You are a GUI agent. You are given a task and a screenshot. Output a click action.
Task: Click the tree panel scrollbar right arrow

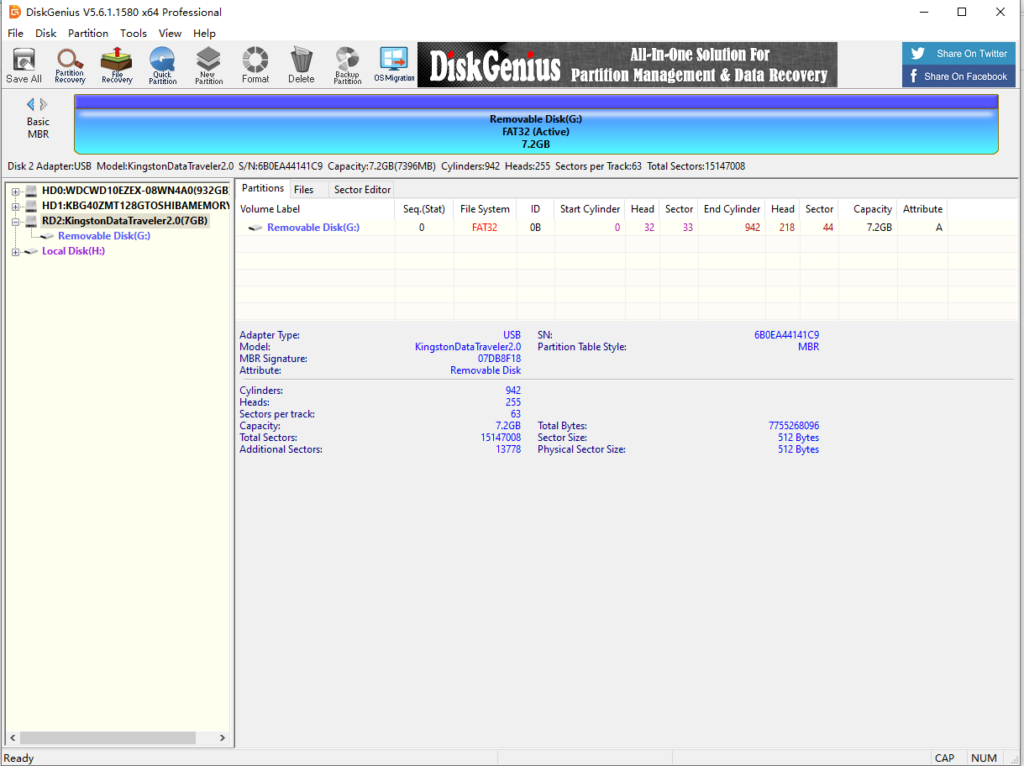(222, 738)
